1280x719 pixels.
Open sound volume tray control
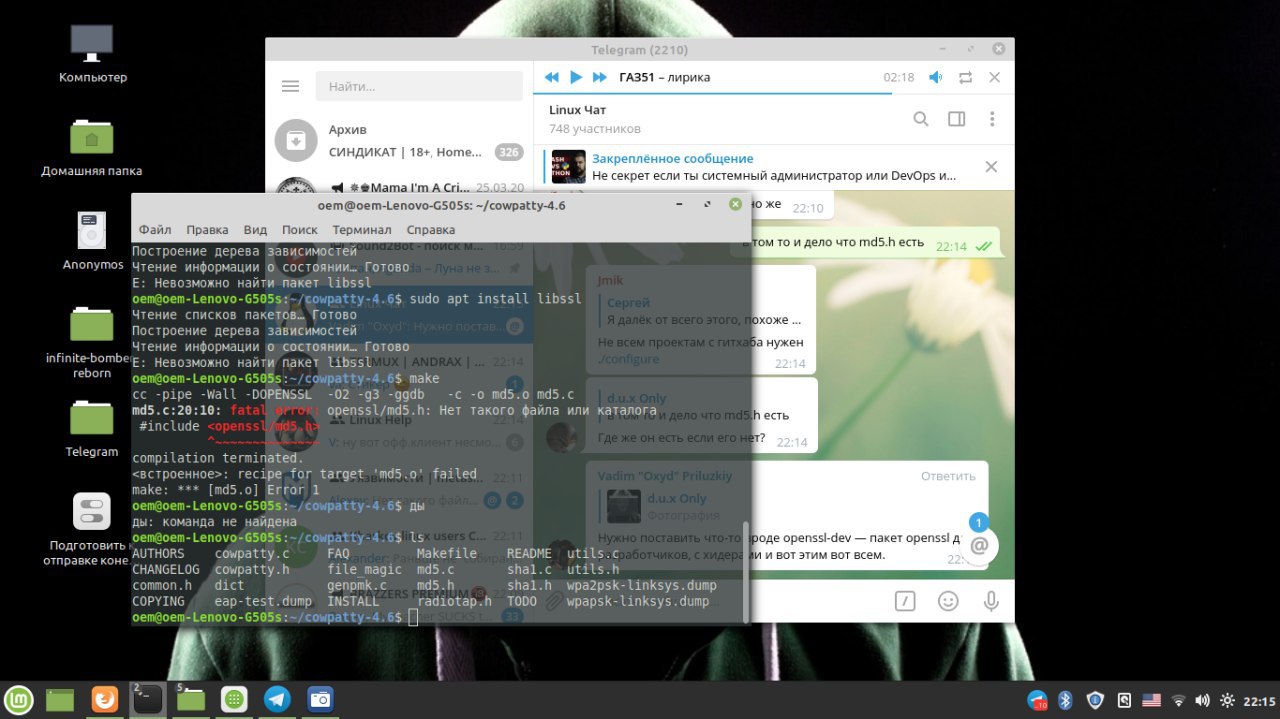click(x=1202, y=700)
